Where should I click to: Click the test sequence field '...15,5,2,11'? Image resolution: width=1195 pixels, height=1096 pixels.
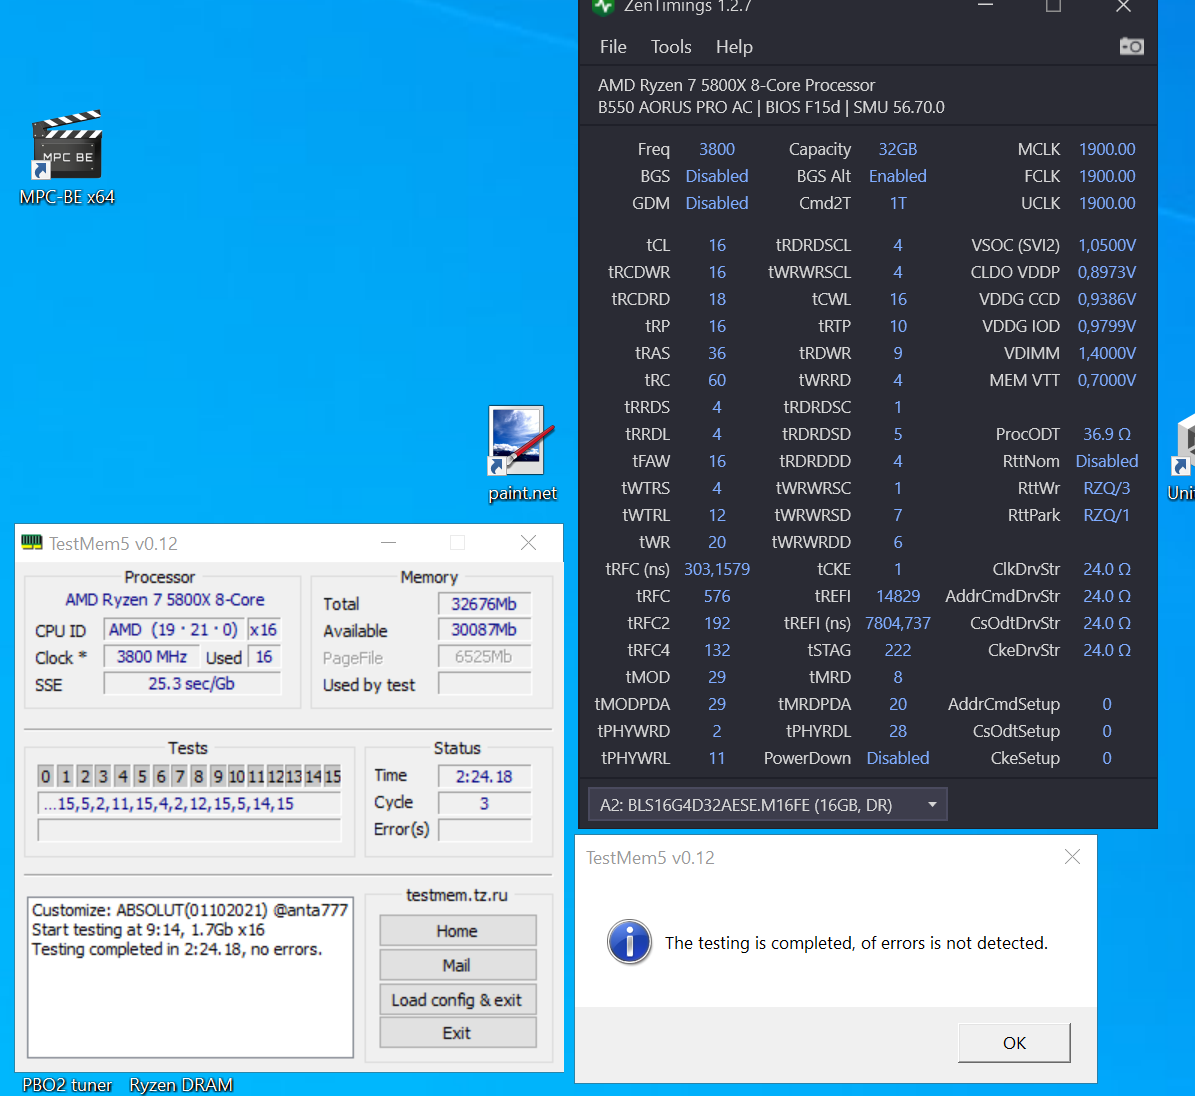coord(189,803)
